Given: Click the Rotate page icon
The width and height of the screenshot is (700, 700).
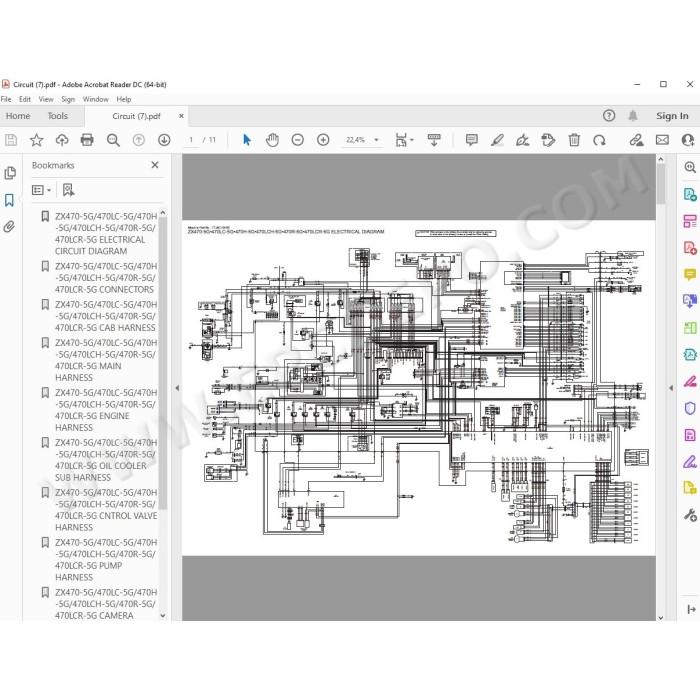Looking at the screenshot, I should [x=599, y=140].
